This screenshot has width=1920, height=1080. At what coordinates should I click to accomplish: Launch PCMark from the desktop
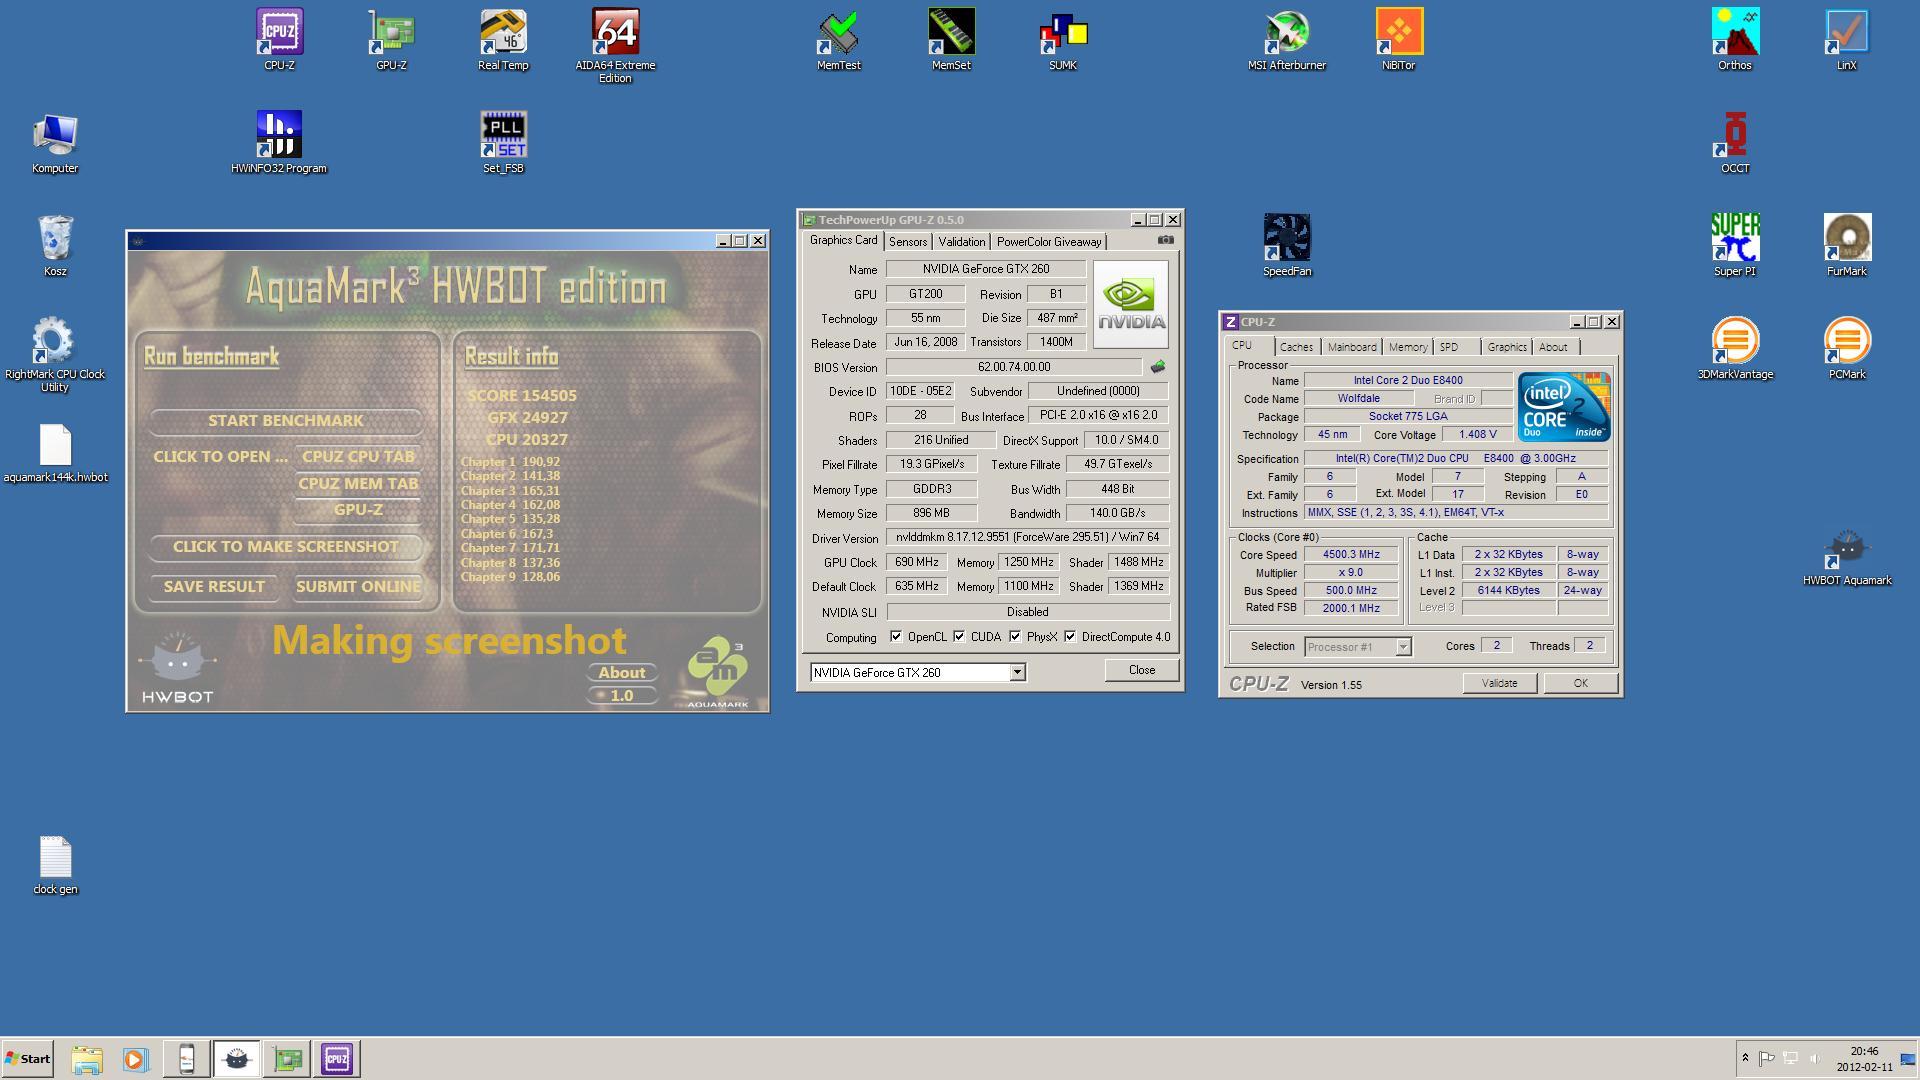1847,349
